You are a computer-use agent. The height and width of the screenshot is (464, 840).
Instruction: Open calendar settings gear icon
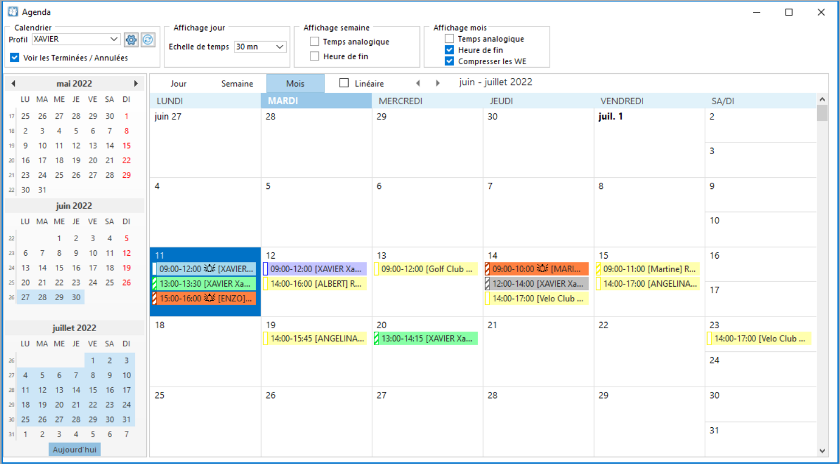131,40
